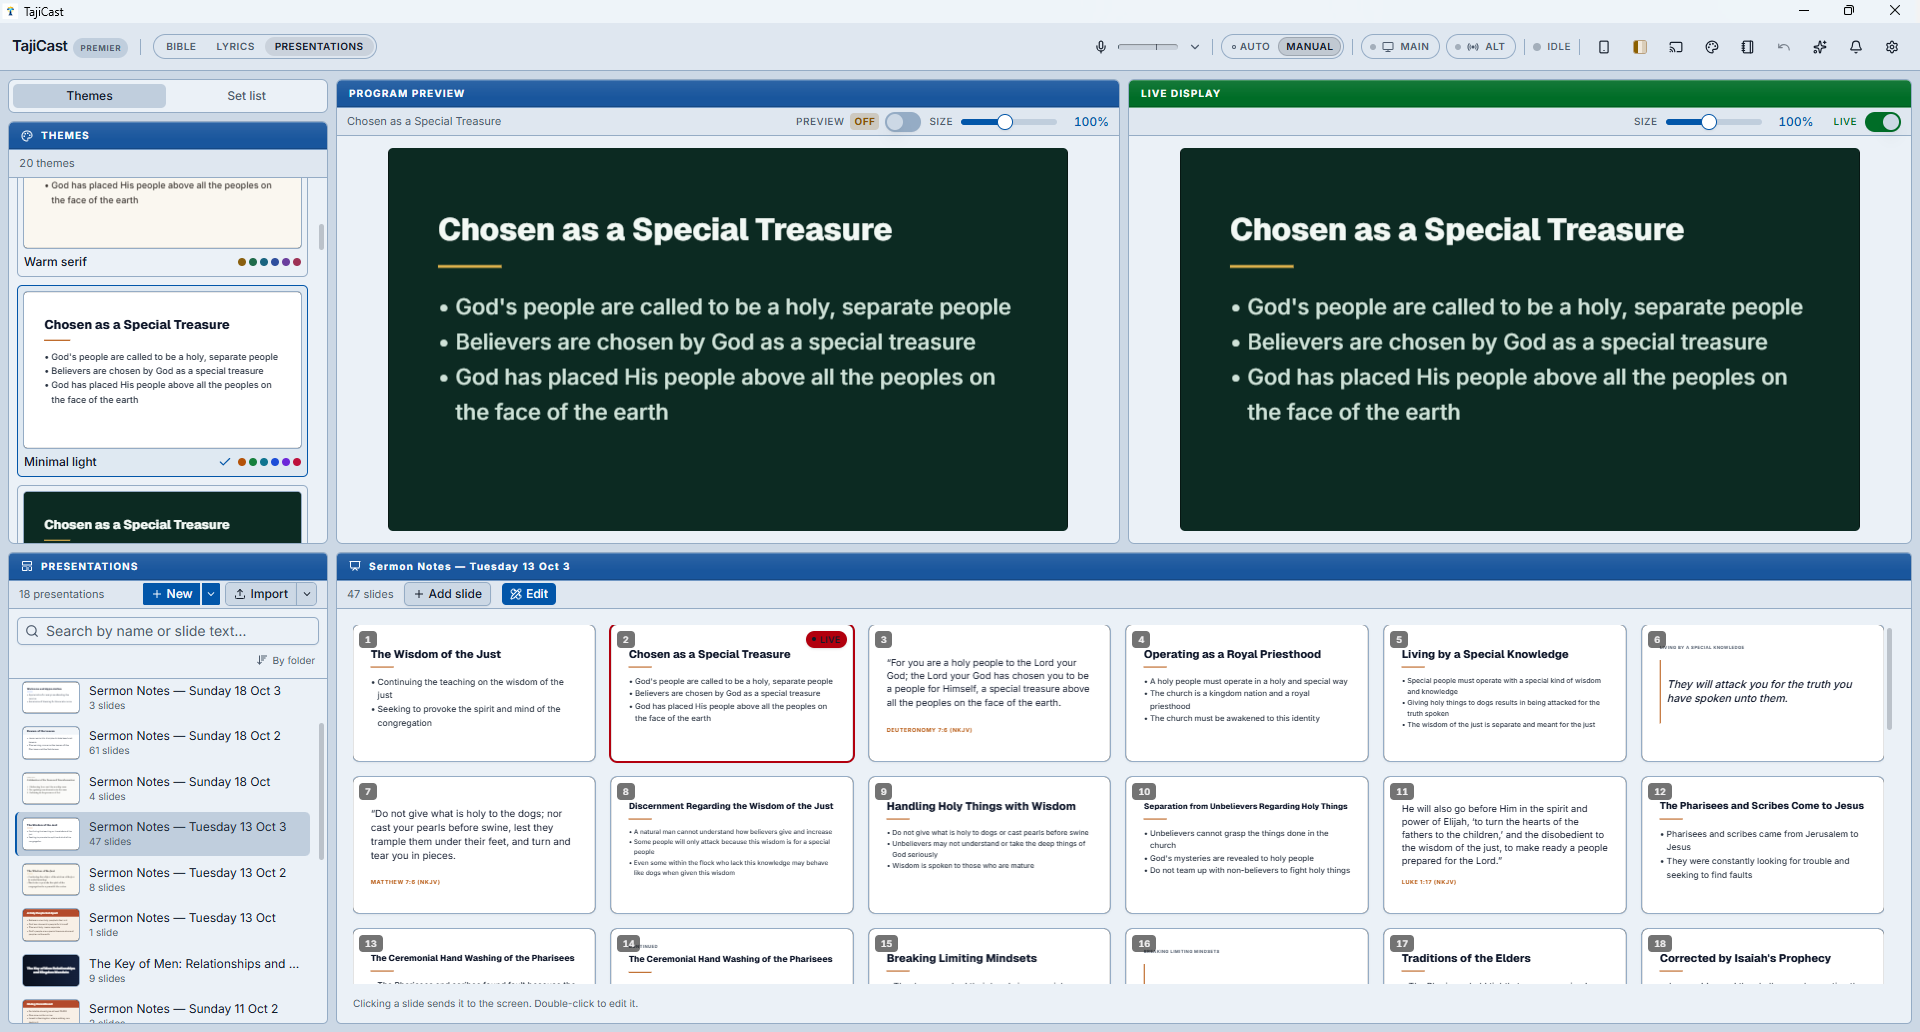Select MANUAL mode
This screenshot has height=1032, width=1920.
tap(1310, 47)
